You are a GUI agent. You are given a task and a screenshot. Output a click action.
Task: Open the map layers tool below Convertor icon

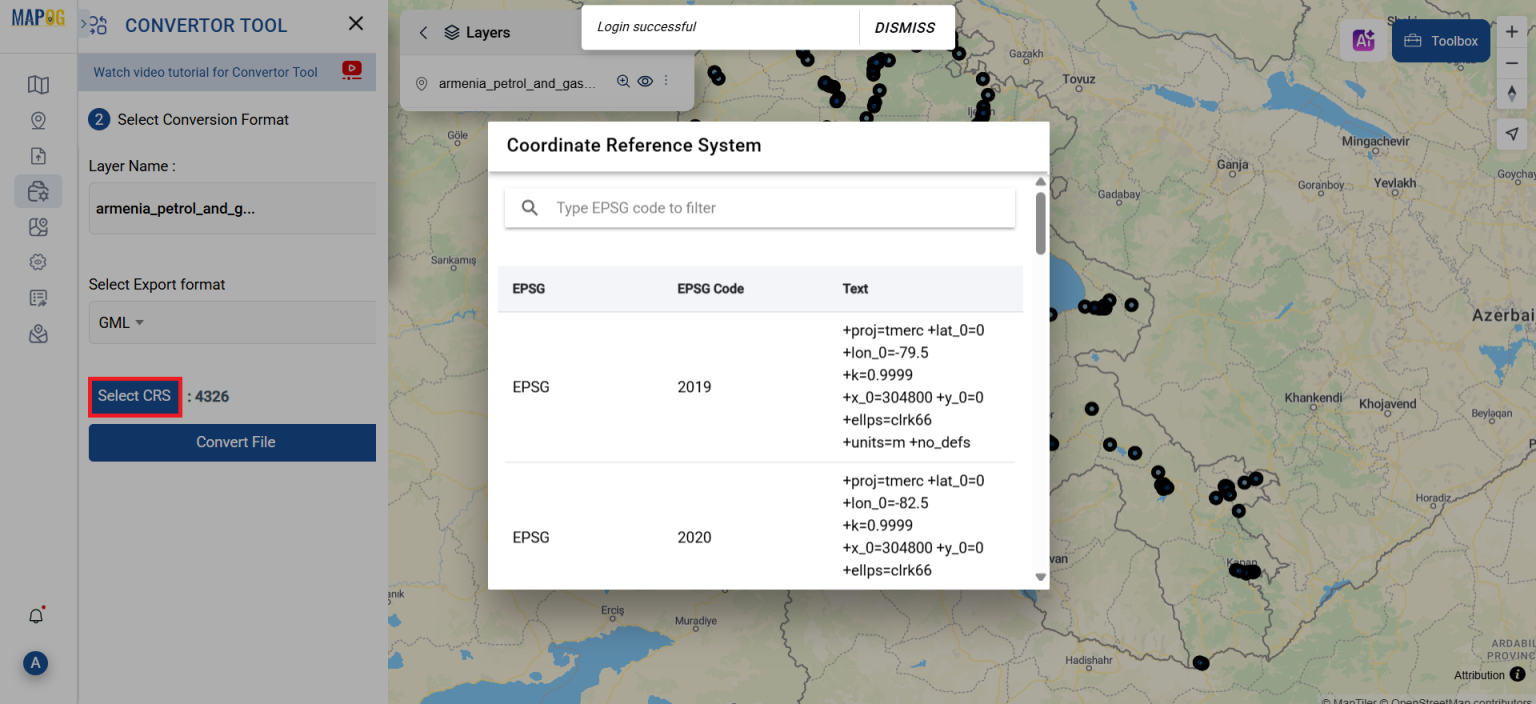click(38, 227)
